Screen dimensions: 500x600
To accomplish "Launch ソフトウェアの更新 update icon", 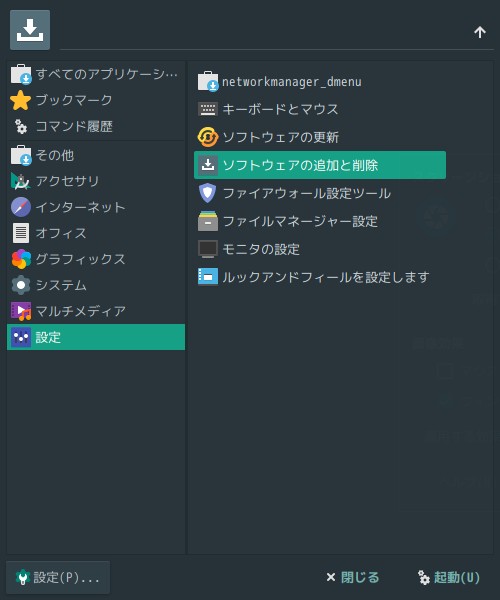I will pyautogui.click(x=320, y=137).
